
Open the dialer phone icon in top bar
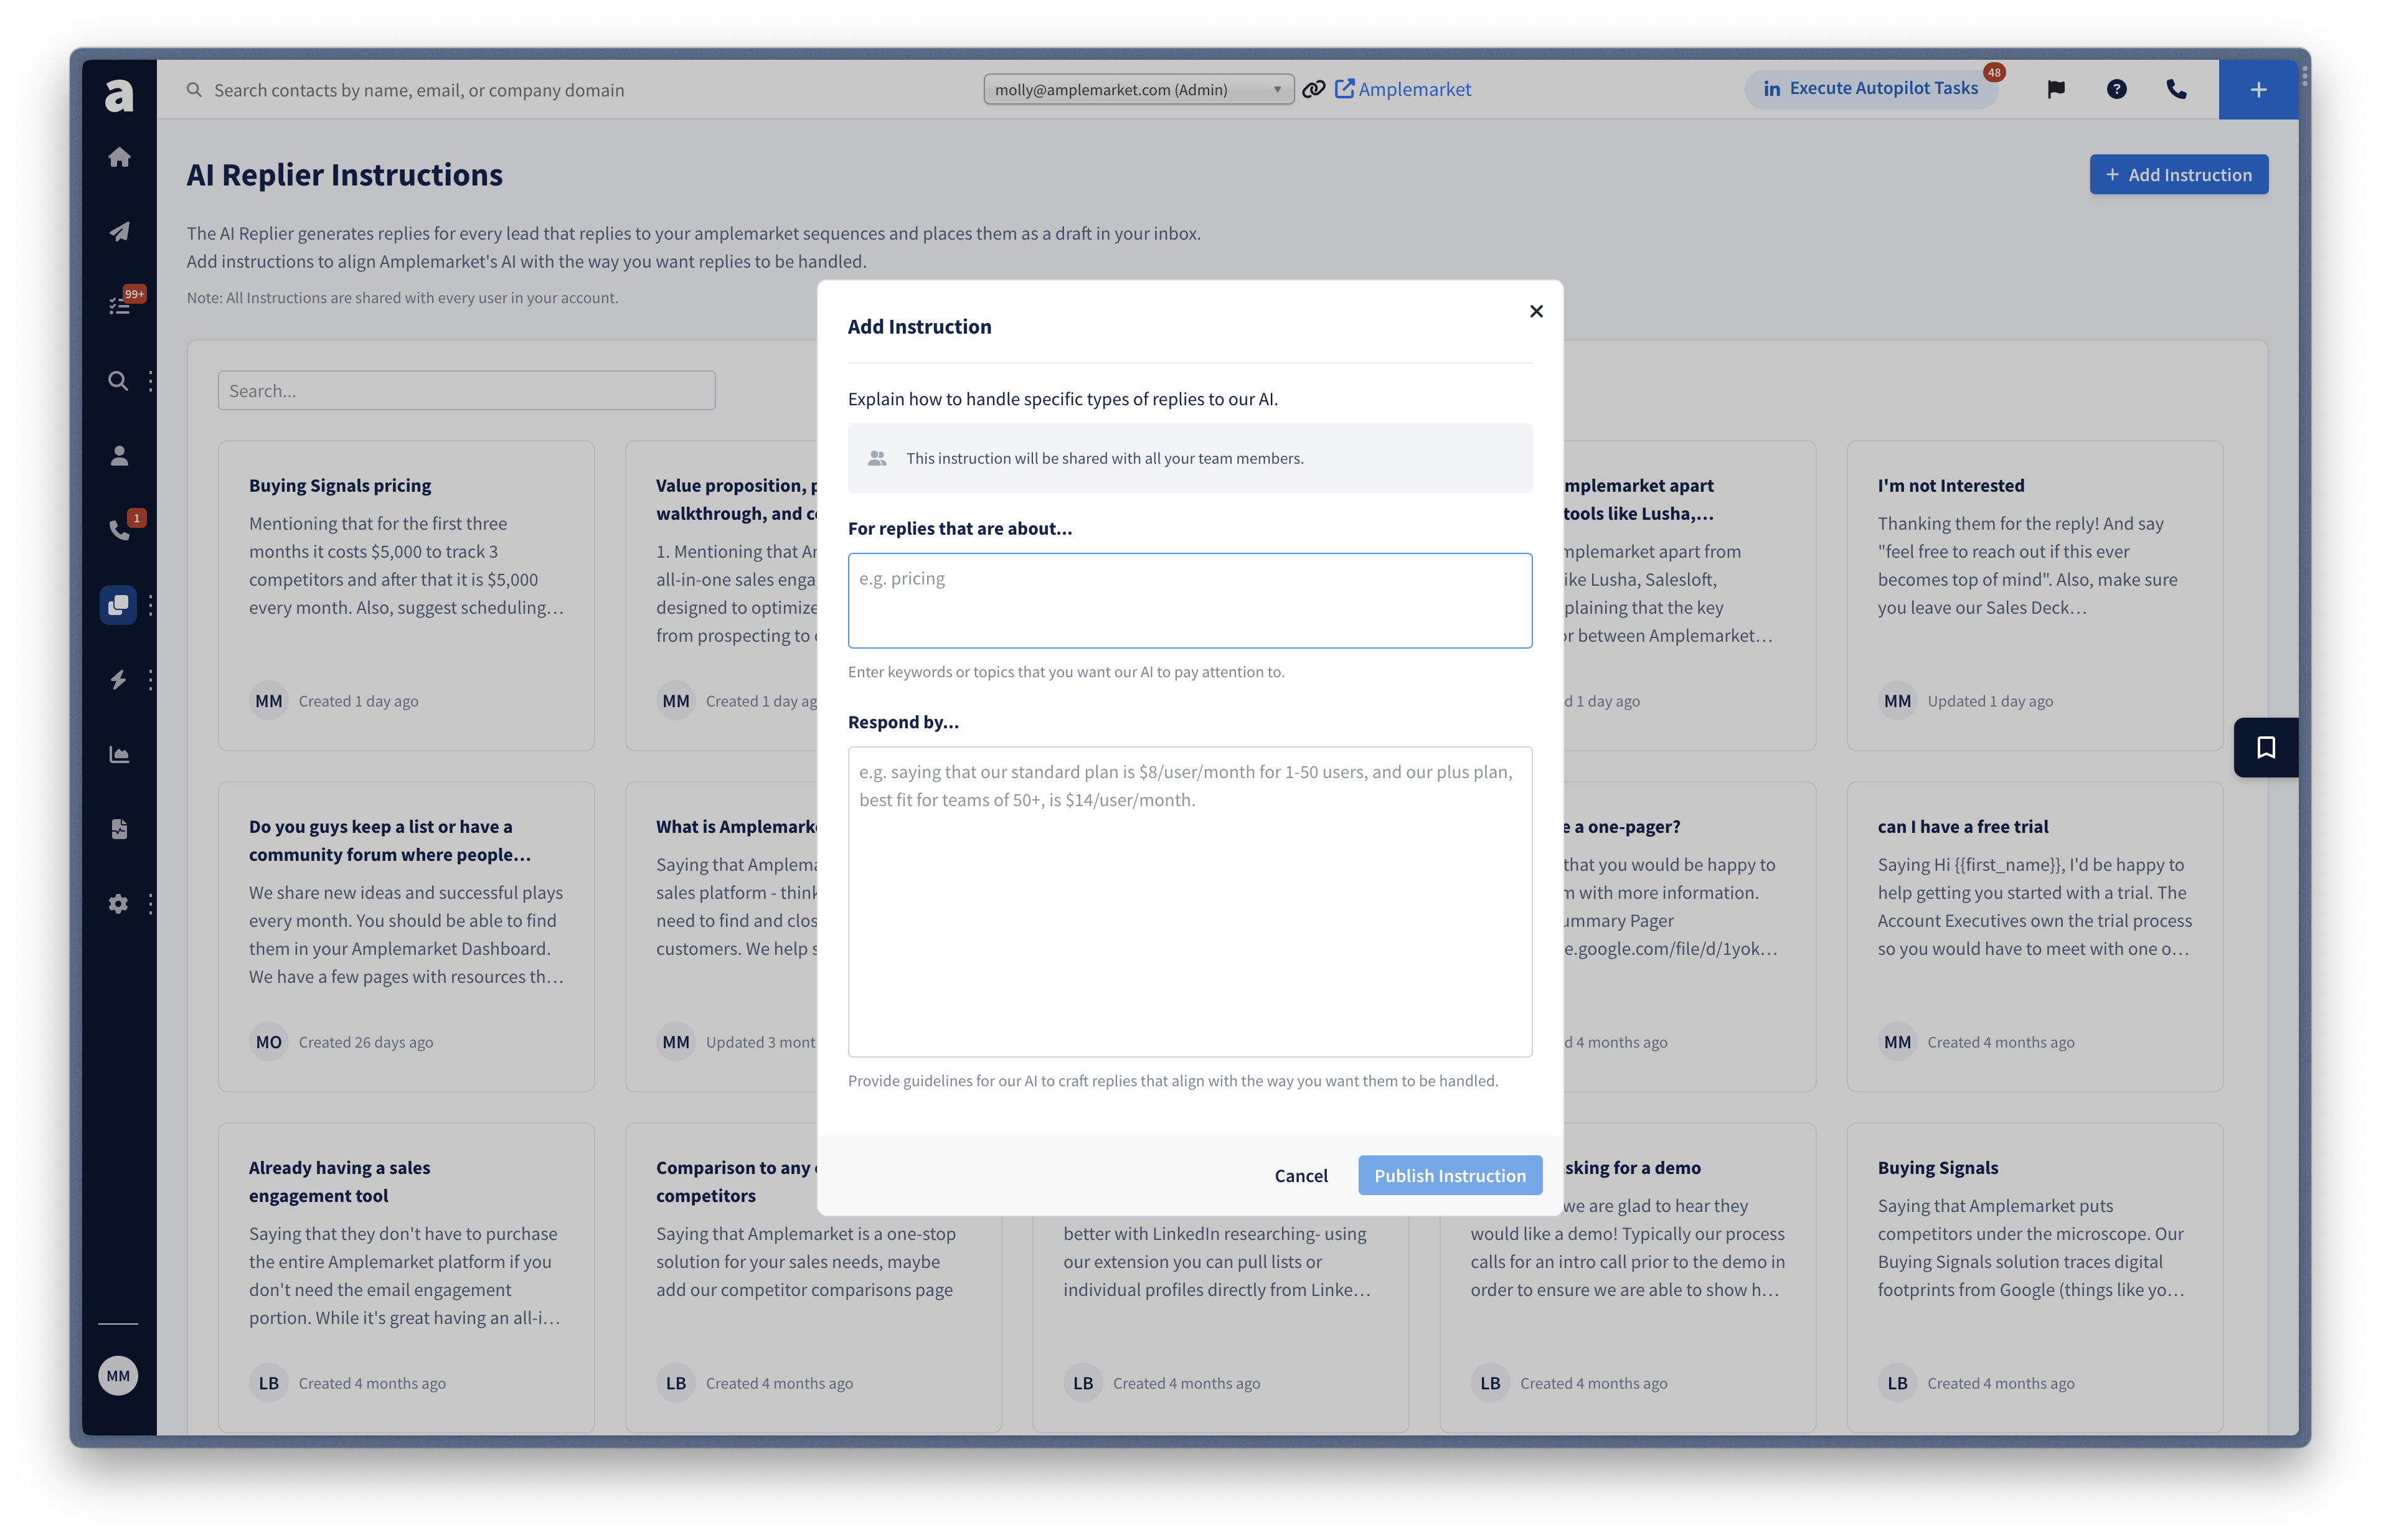(x=2176, y=89)
